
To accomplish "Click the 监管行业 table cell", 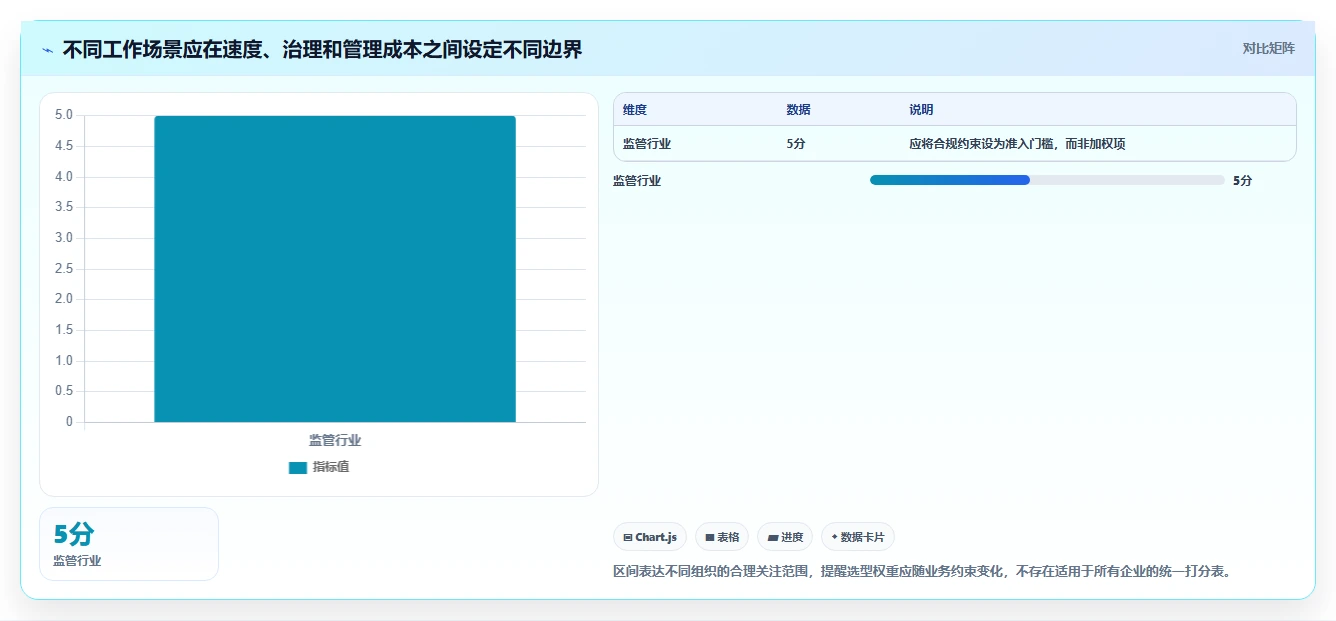I will tap(647, 144).
